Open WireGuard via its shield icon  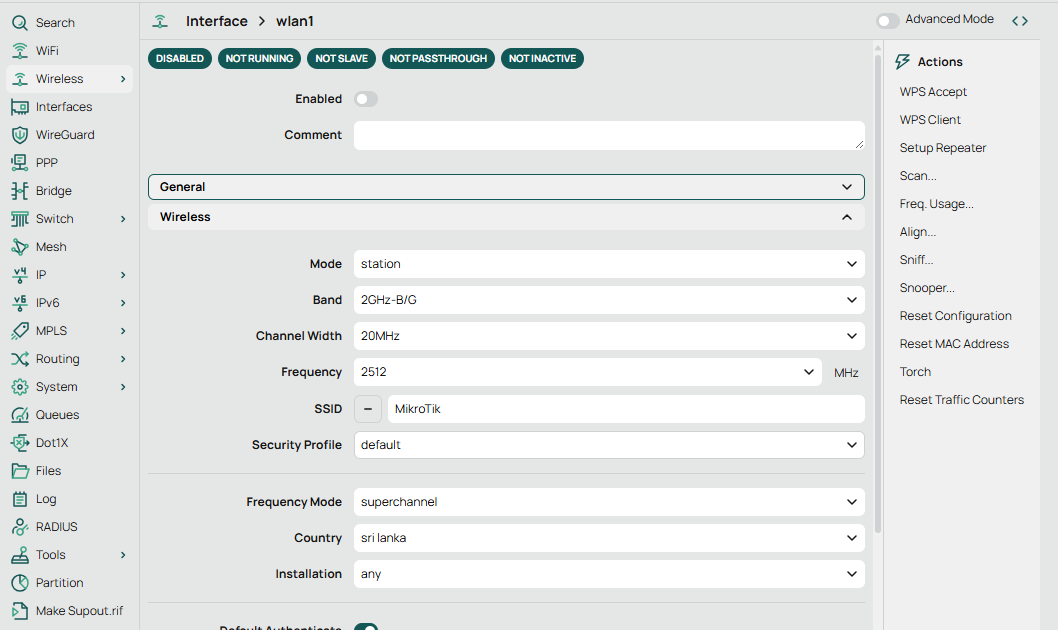[19, 135]
